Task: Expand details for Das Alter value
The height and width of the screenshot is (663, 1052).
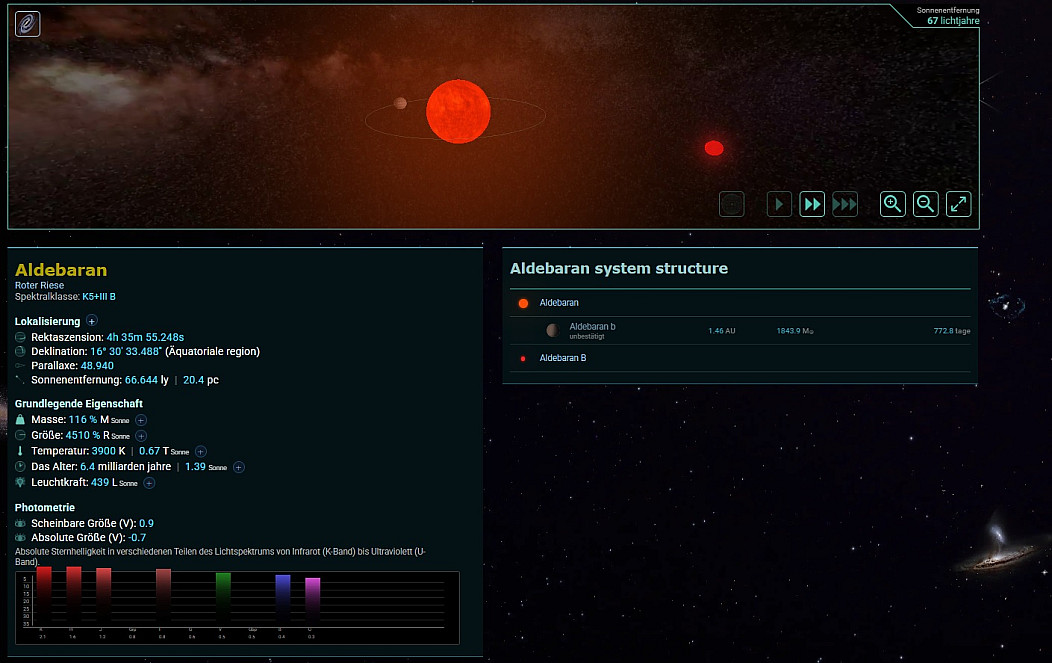Action: [239, 467]
